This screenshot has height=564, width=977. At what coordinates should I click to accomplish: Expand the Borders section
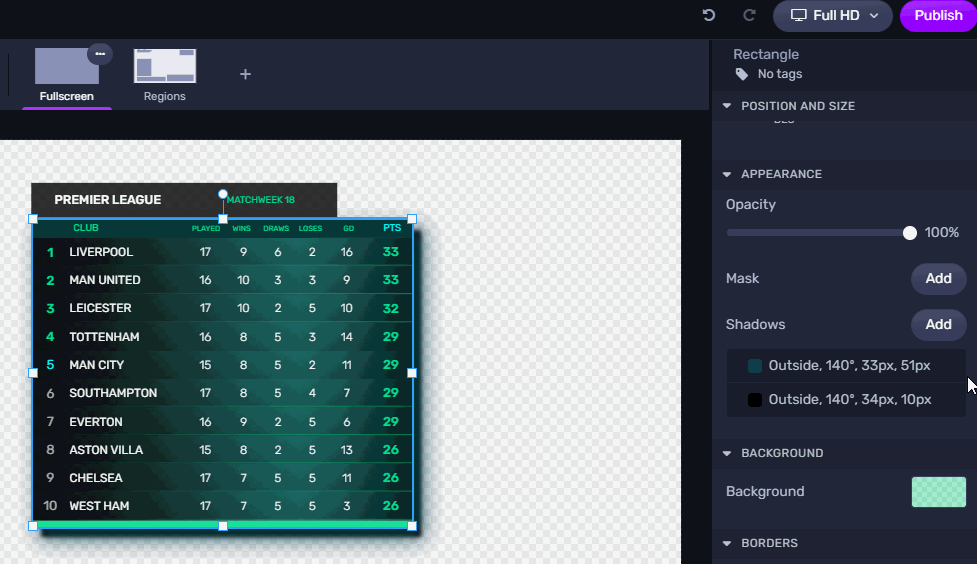(x=727, y=543)
